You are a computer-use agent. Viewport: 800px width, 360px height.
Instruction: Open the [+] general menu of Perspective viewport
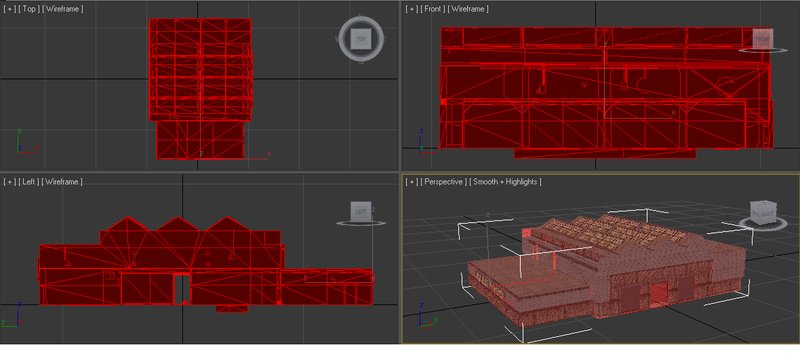[411, 182]
